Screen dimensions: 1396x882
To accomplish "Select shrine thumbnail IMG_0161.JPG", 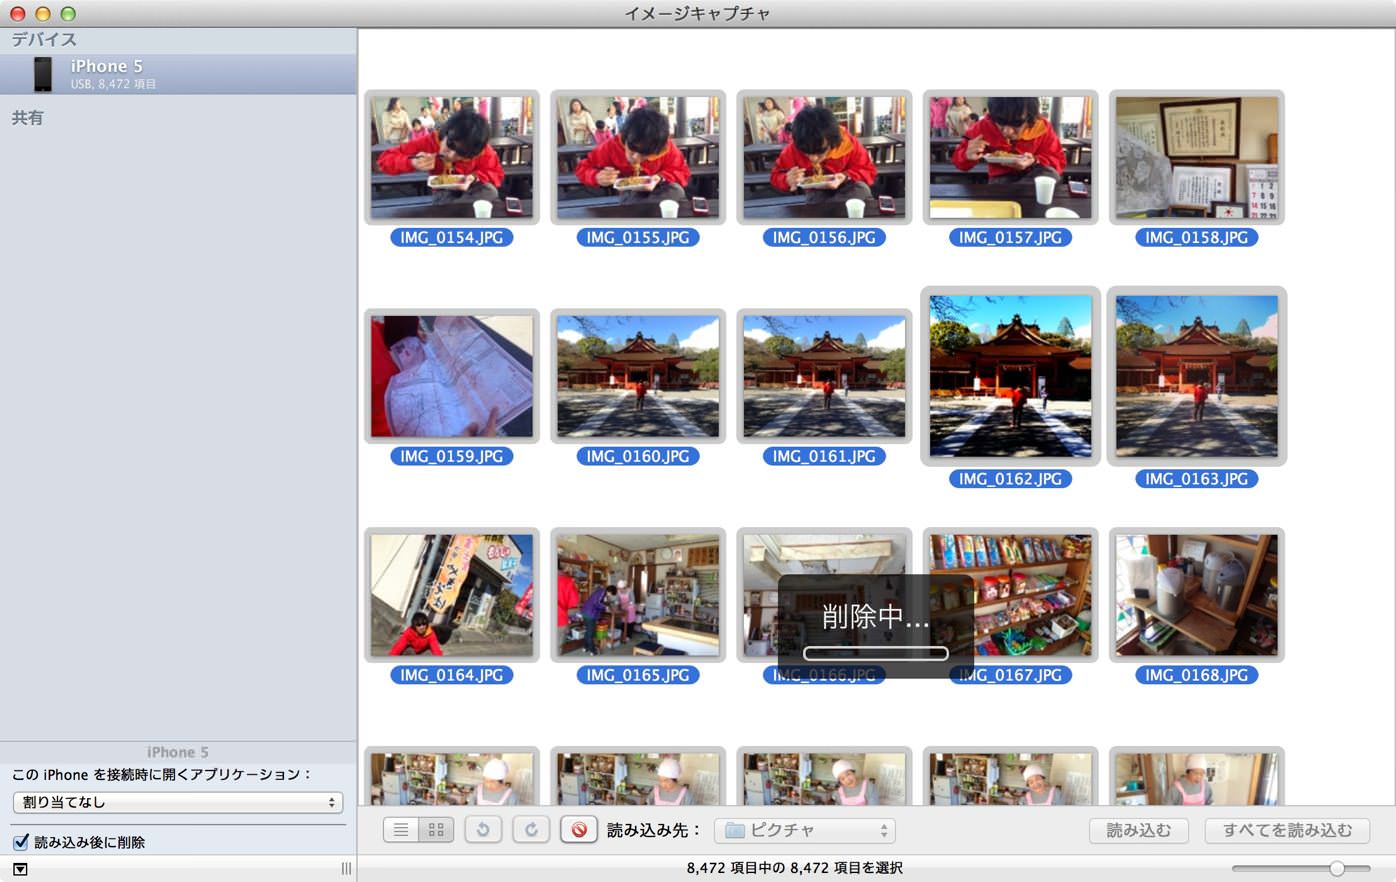I will 824,376.
